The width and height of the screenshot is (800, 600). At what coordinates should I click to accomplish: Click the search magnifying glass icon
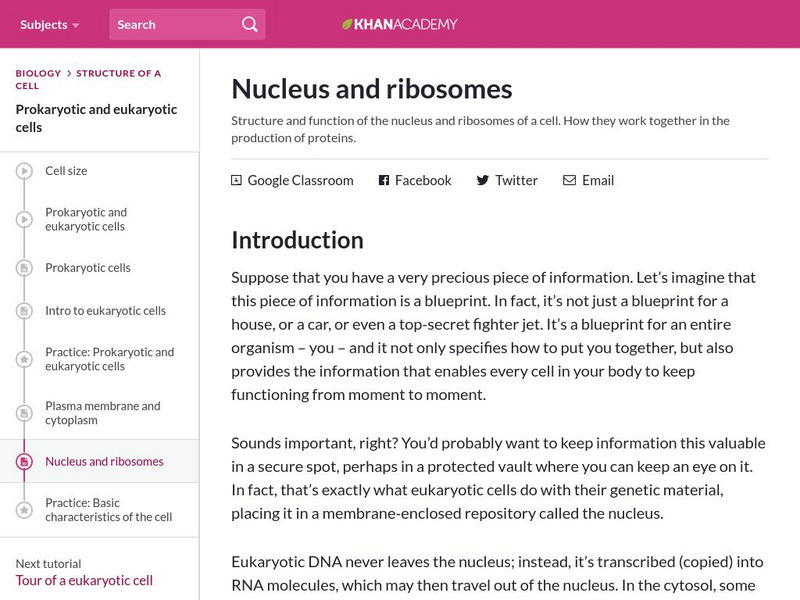coord(249,24)
